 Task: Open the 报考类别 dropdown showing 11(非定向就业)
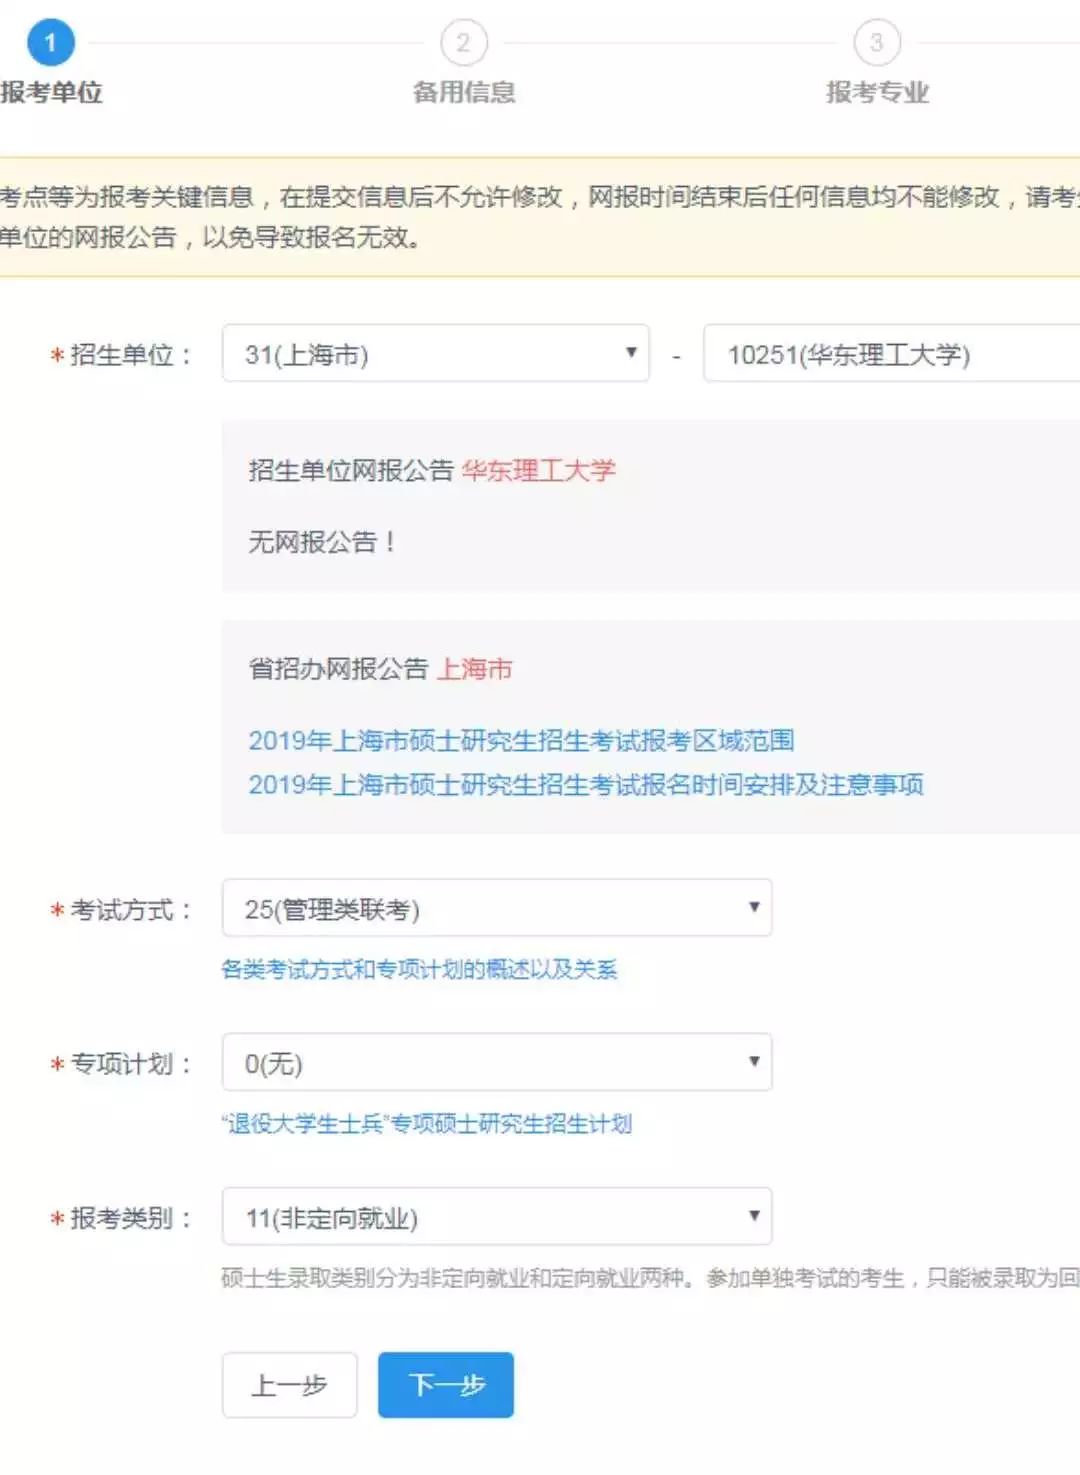click(496, 1217)
